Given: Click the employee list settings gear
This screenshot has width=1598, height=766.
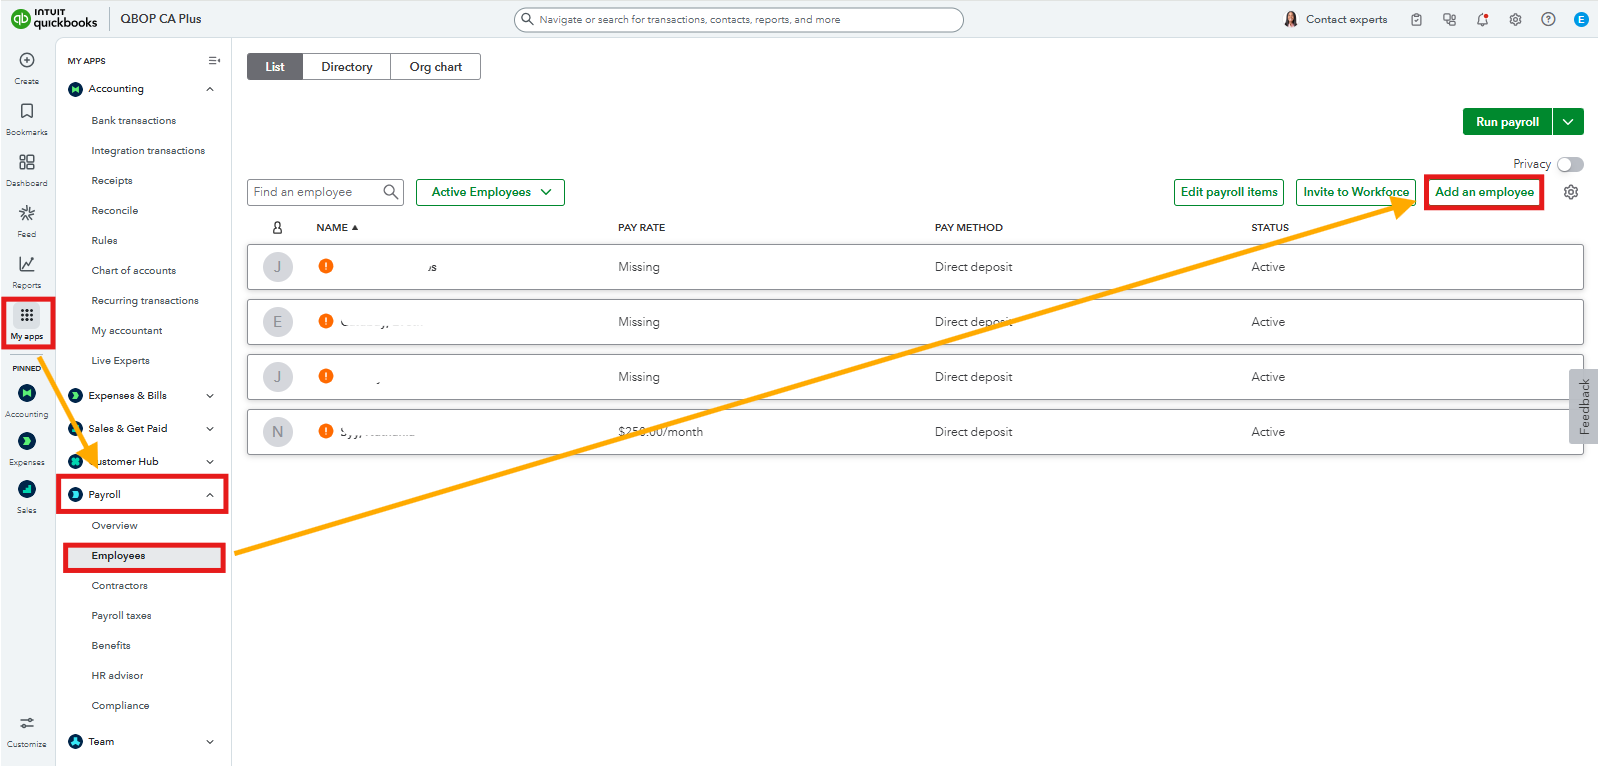Looking at the screenshot, I should coord(1571,192).
